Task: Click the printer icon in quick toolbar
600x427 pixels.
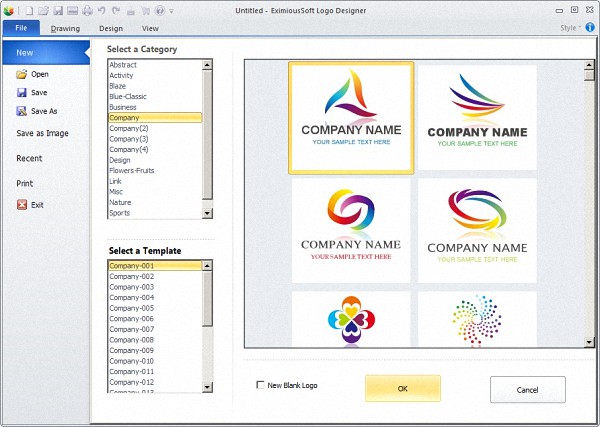Action: [x=87, y=10]
